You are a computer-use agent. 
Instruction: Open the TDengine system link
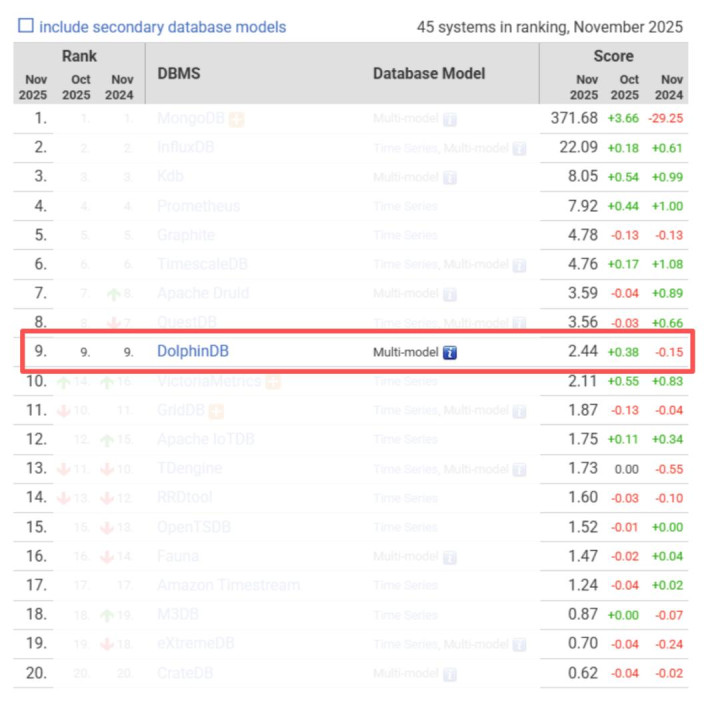click(190, 468)
